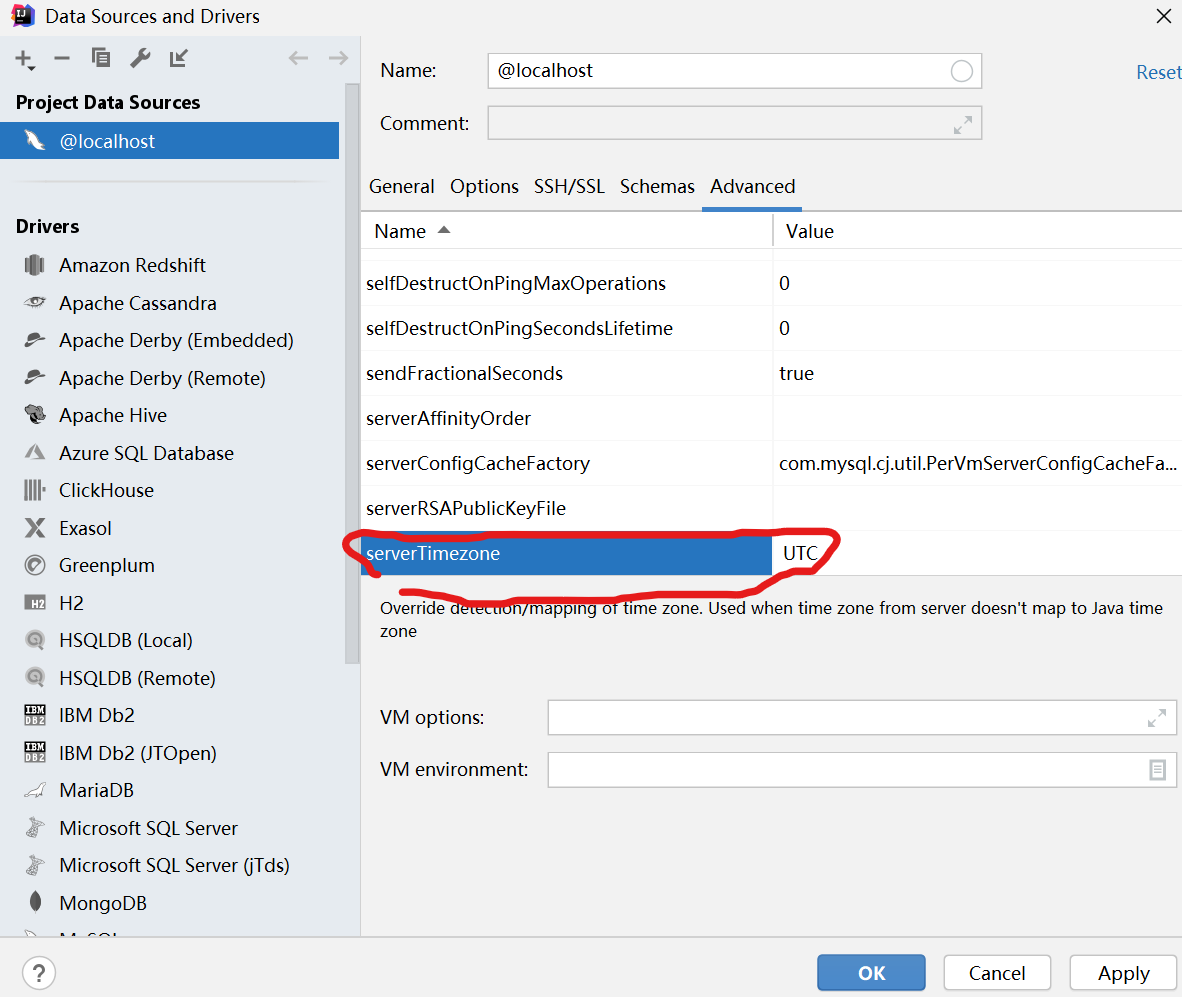Click the MariaDB seal icon
This screenshot has height=997, width=1182.
35,791
